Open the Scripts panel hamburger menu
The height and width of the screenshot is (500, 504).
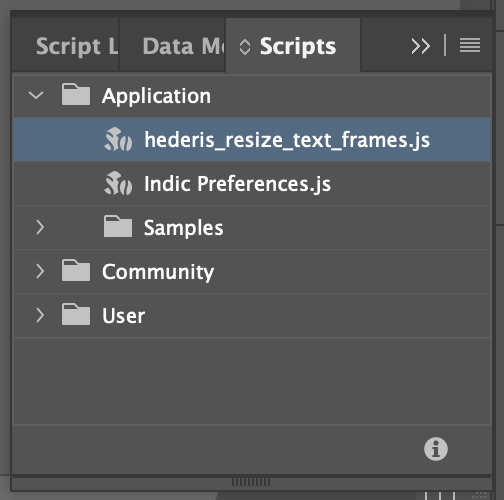coord(470,45)
